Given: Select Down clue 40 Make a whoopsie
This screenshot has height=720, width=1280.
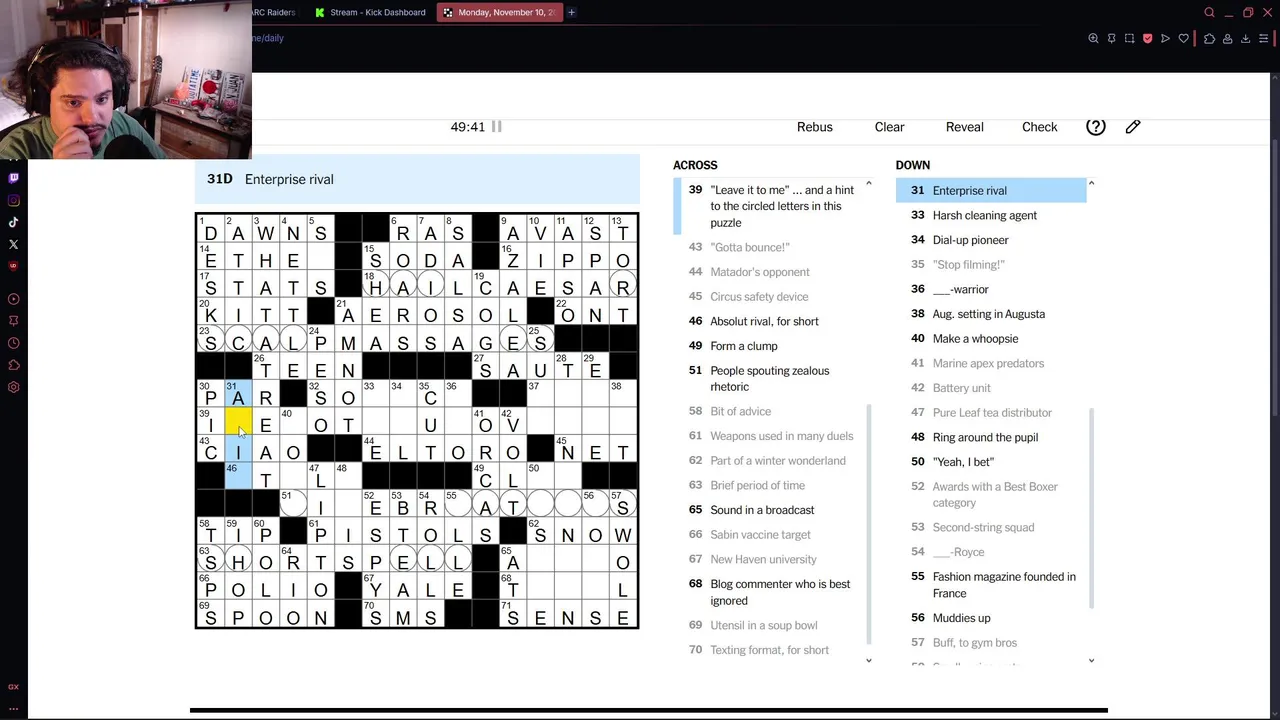Looking at the screenshot, I should tap(991, 339).
